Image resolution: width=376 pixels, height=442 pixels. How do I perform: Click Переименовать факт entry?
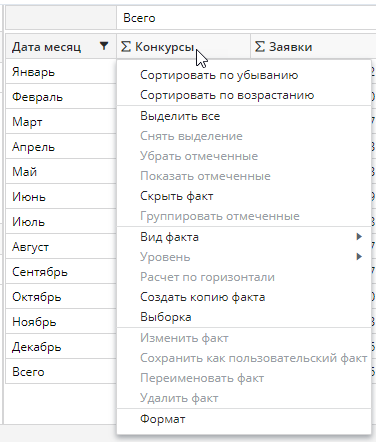pos(244,378)
